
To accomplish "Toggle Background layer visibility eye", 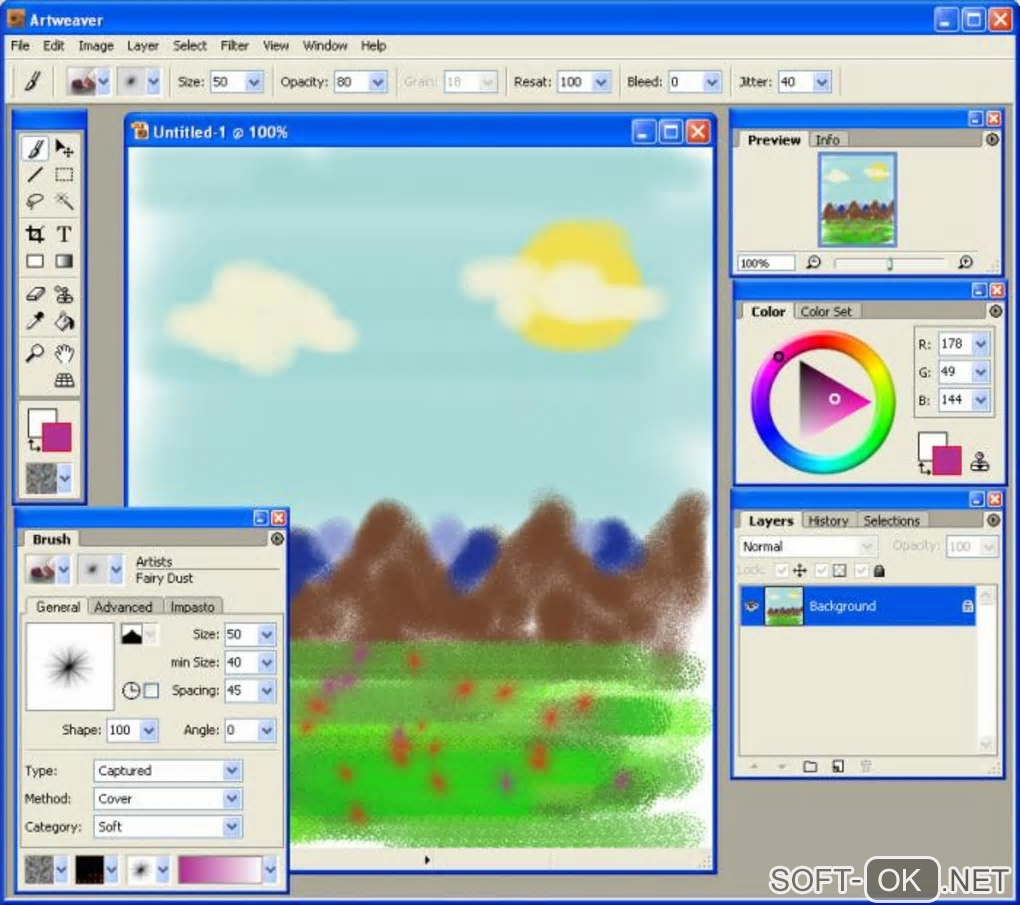I will pos(752,606).
